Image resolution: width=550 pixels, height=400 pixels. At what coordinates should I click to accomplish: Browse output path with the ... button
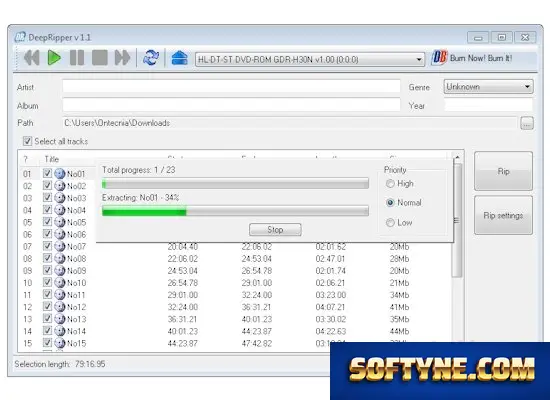pyautogui.click(x=526, y=123)
